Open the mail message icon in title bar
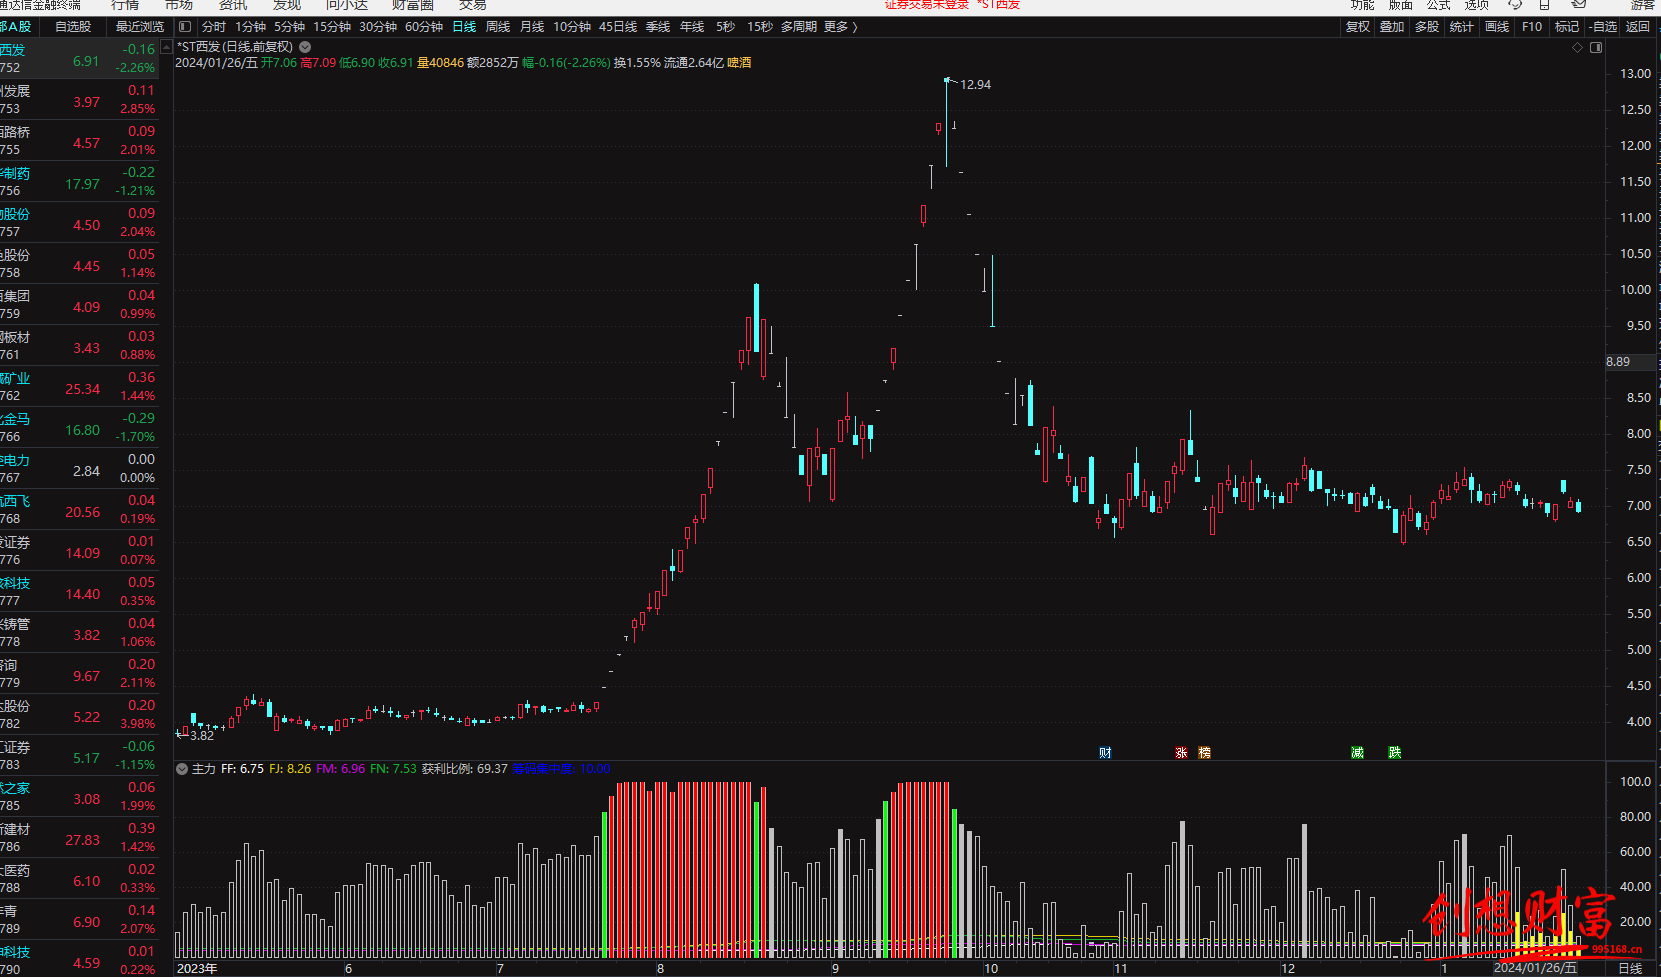This screenshot has width=1661, height=977. click(1579, 5)
